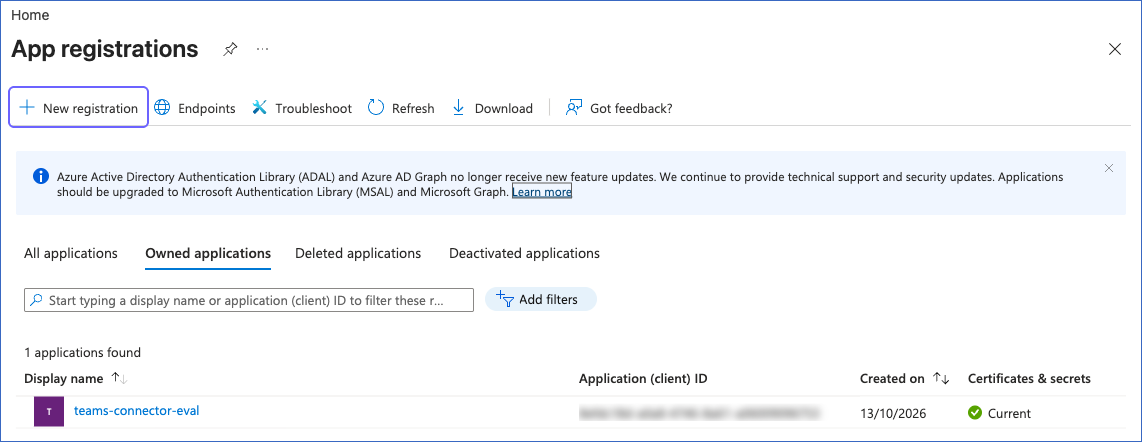Image resolution: width=1142 pixels, height=442 pixels.
Task: Switch to the Deleted applications tab
Action: pos(358,253)
